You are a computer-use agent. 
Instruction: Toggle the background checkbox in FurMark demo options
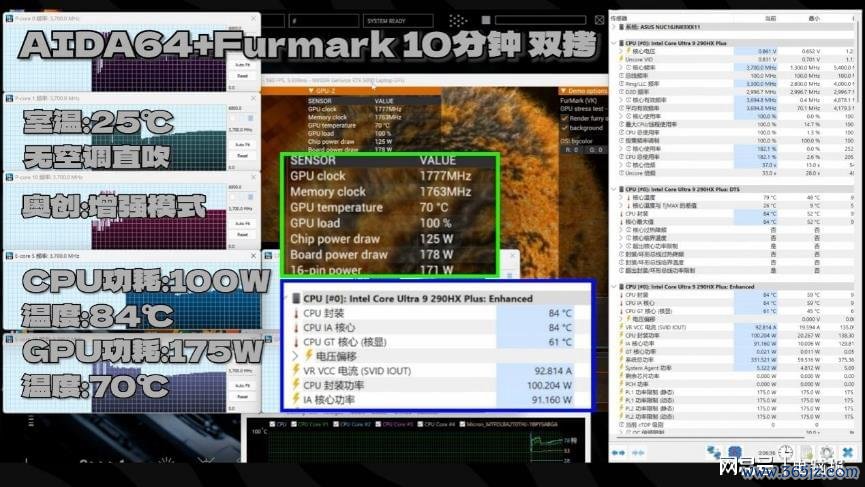pyautogui.click(x=564, y=127)
